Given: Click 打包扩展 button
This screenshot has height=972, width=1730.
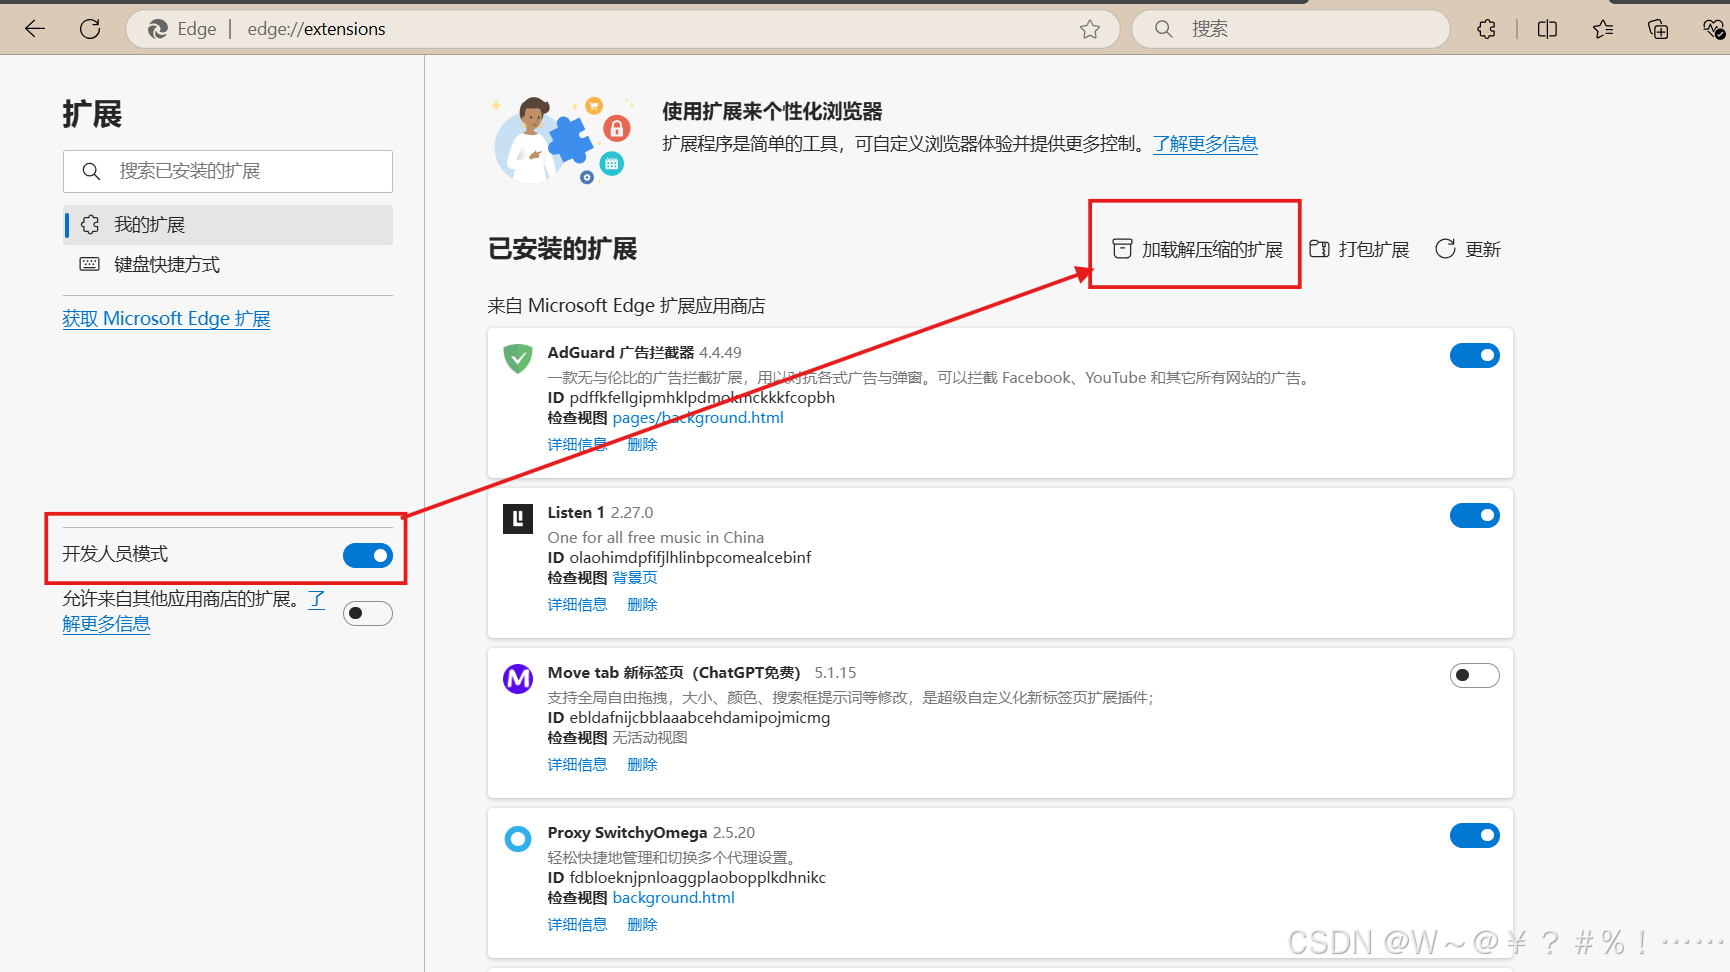Looking at the screenshot, I should click(x=1359, y=249).
